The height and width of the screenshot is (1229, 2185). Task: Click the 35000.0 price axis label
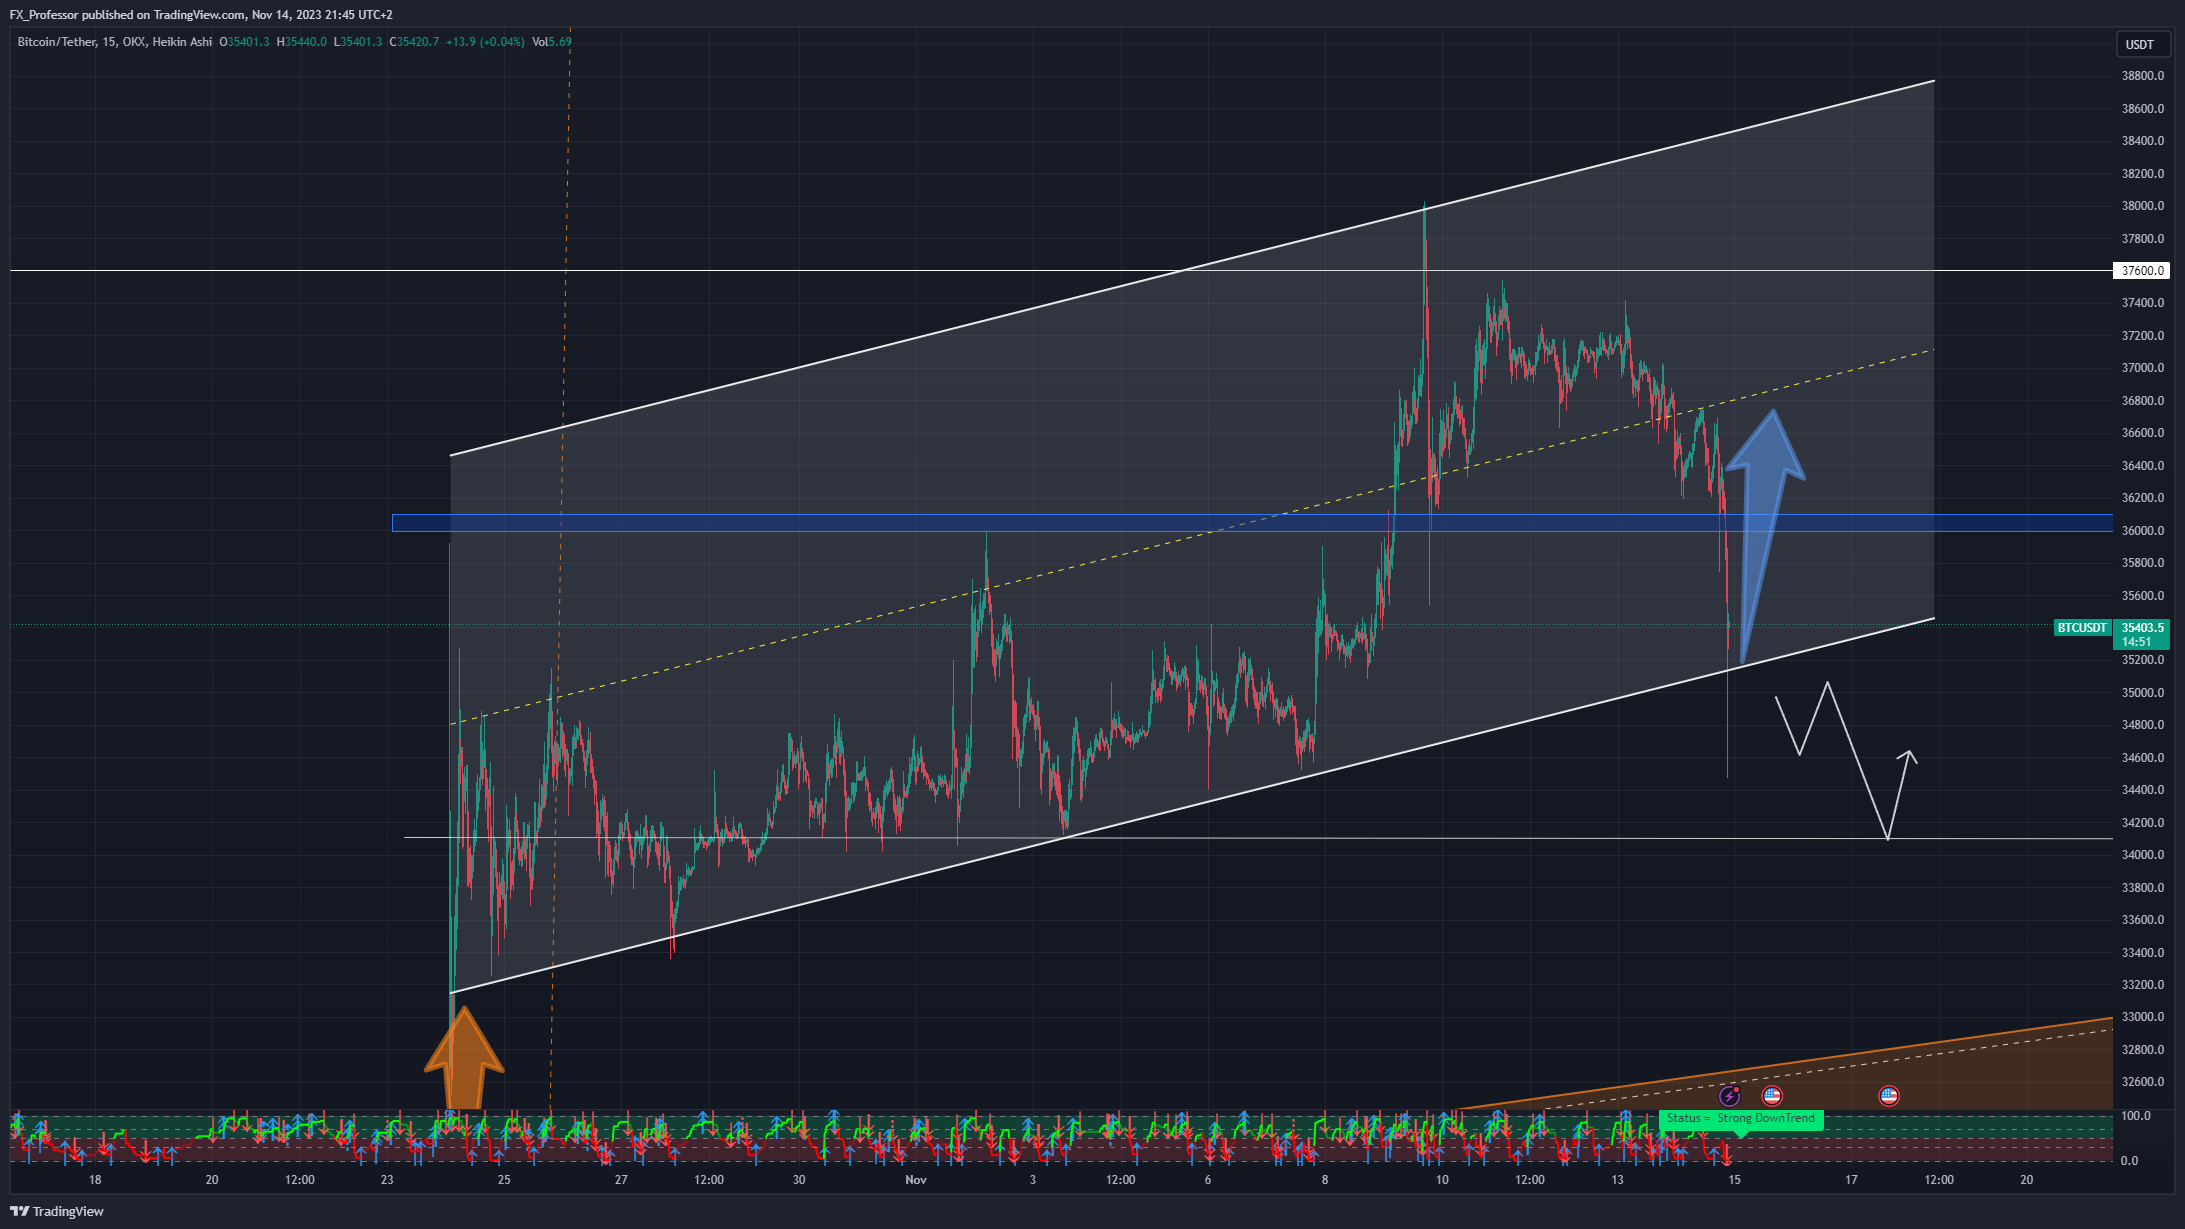pyautogui.click(x=2142, y=693)
